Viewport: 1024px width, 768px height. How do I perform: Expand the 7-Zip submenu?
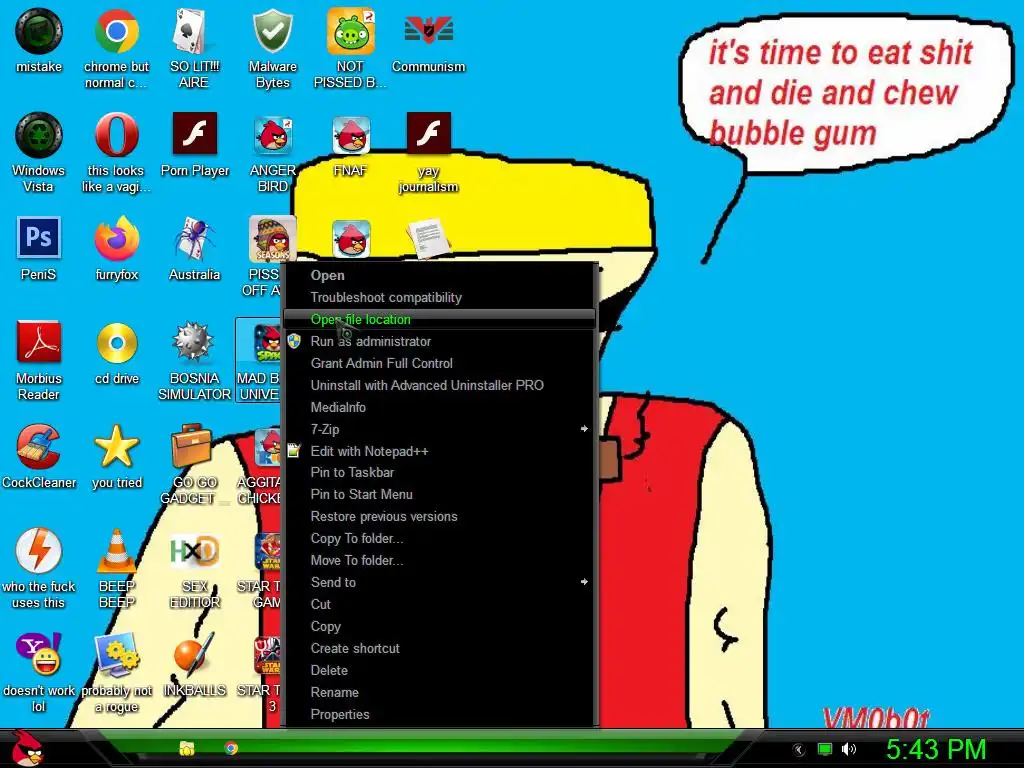pyautogui.click(x=440, y=429)
